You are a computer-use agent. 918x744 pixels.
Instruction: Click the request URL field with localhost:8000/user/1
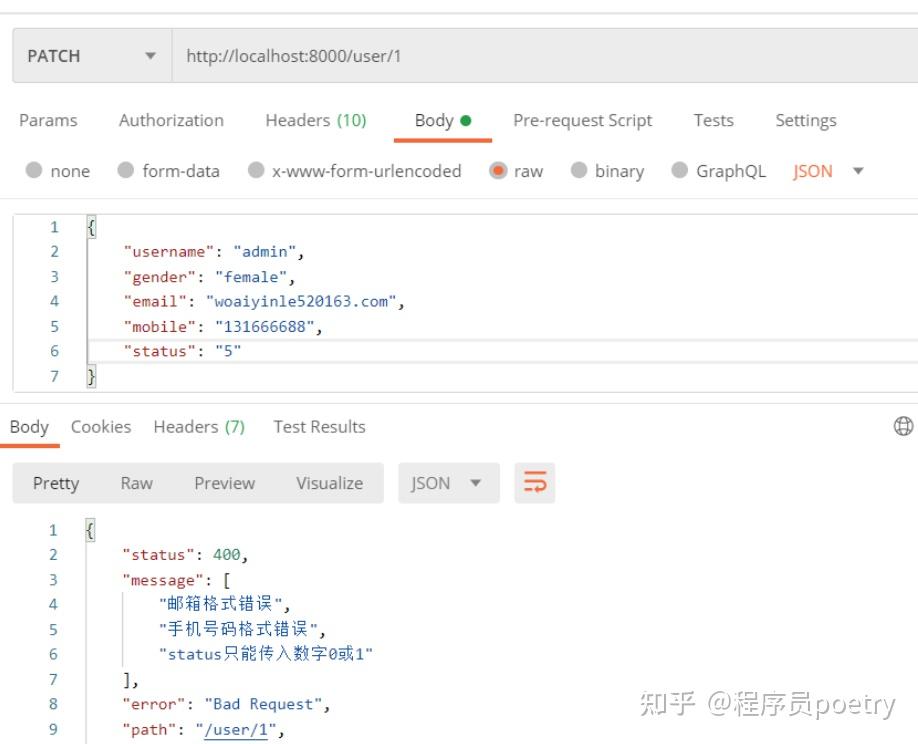[x=545, y=56]
